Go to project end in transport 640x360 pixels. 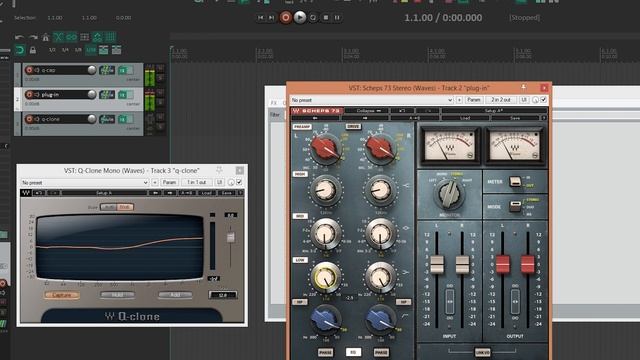pyautogui.click(x=271, y=18)
